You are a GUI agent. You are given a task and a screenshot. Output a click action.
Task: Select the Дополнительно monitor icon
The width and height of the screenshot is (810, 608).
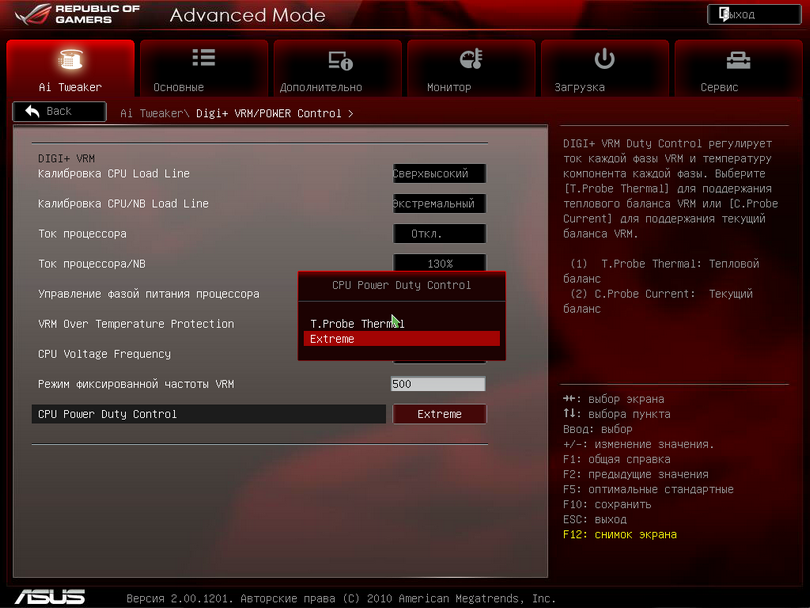click(338, 60)
